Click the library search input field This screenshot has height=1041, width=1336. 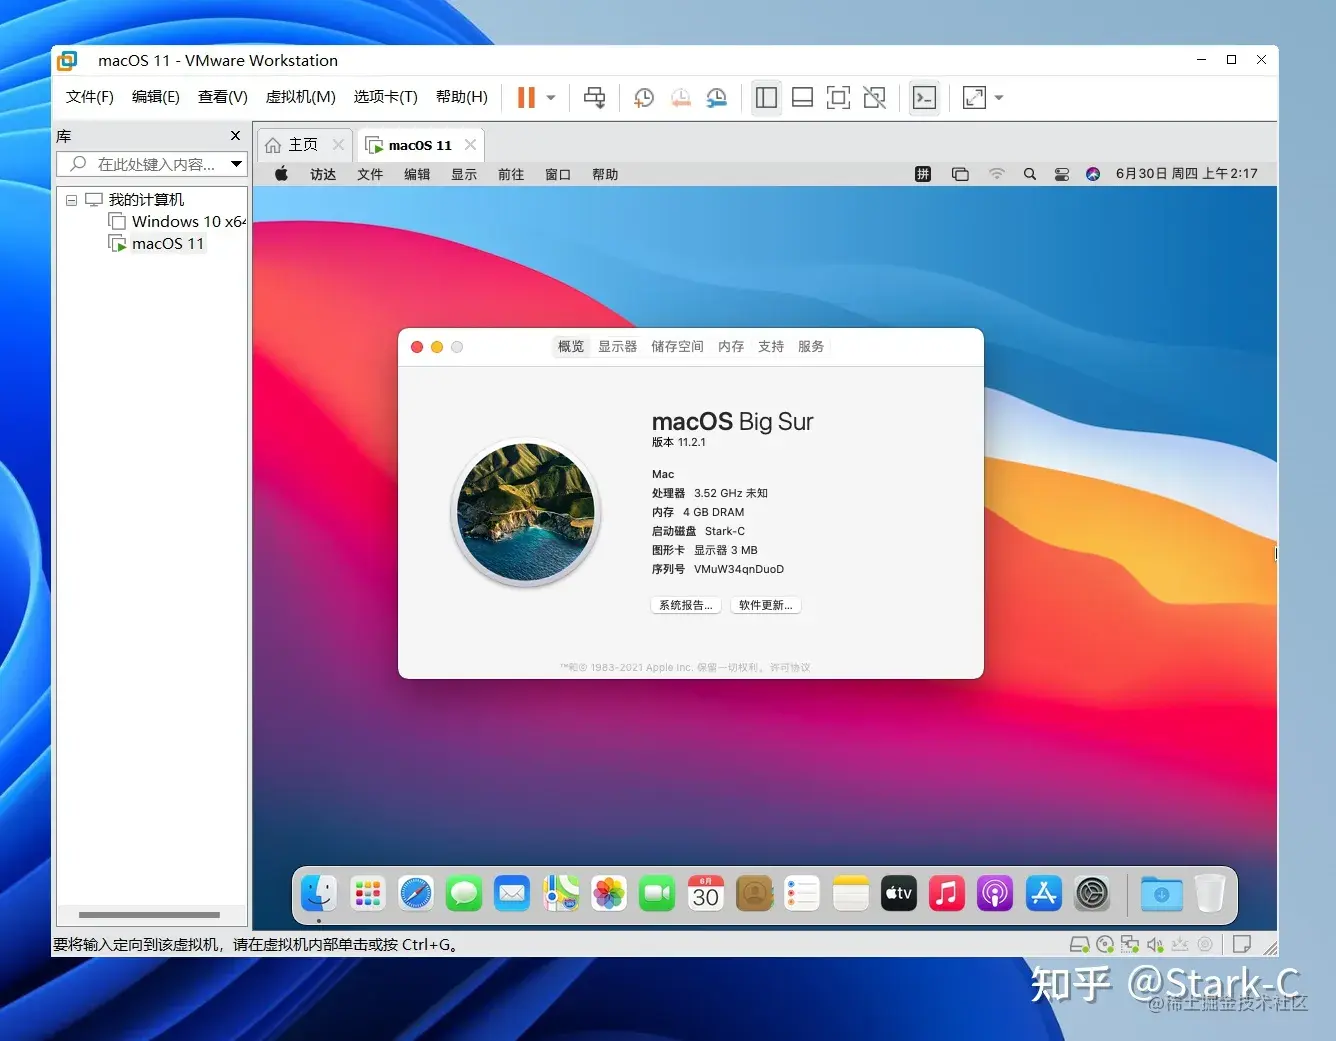151,164
